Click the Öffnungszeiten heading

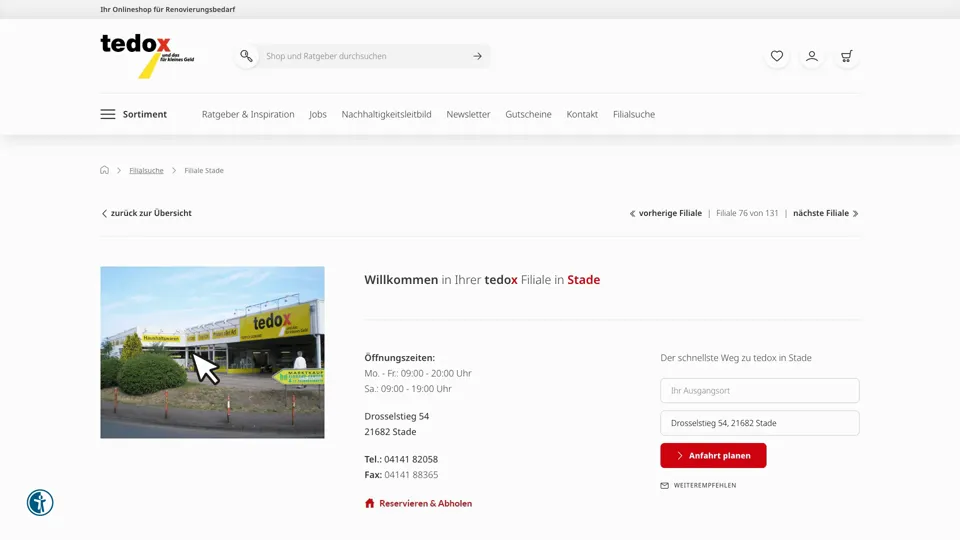(399, 358)
